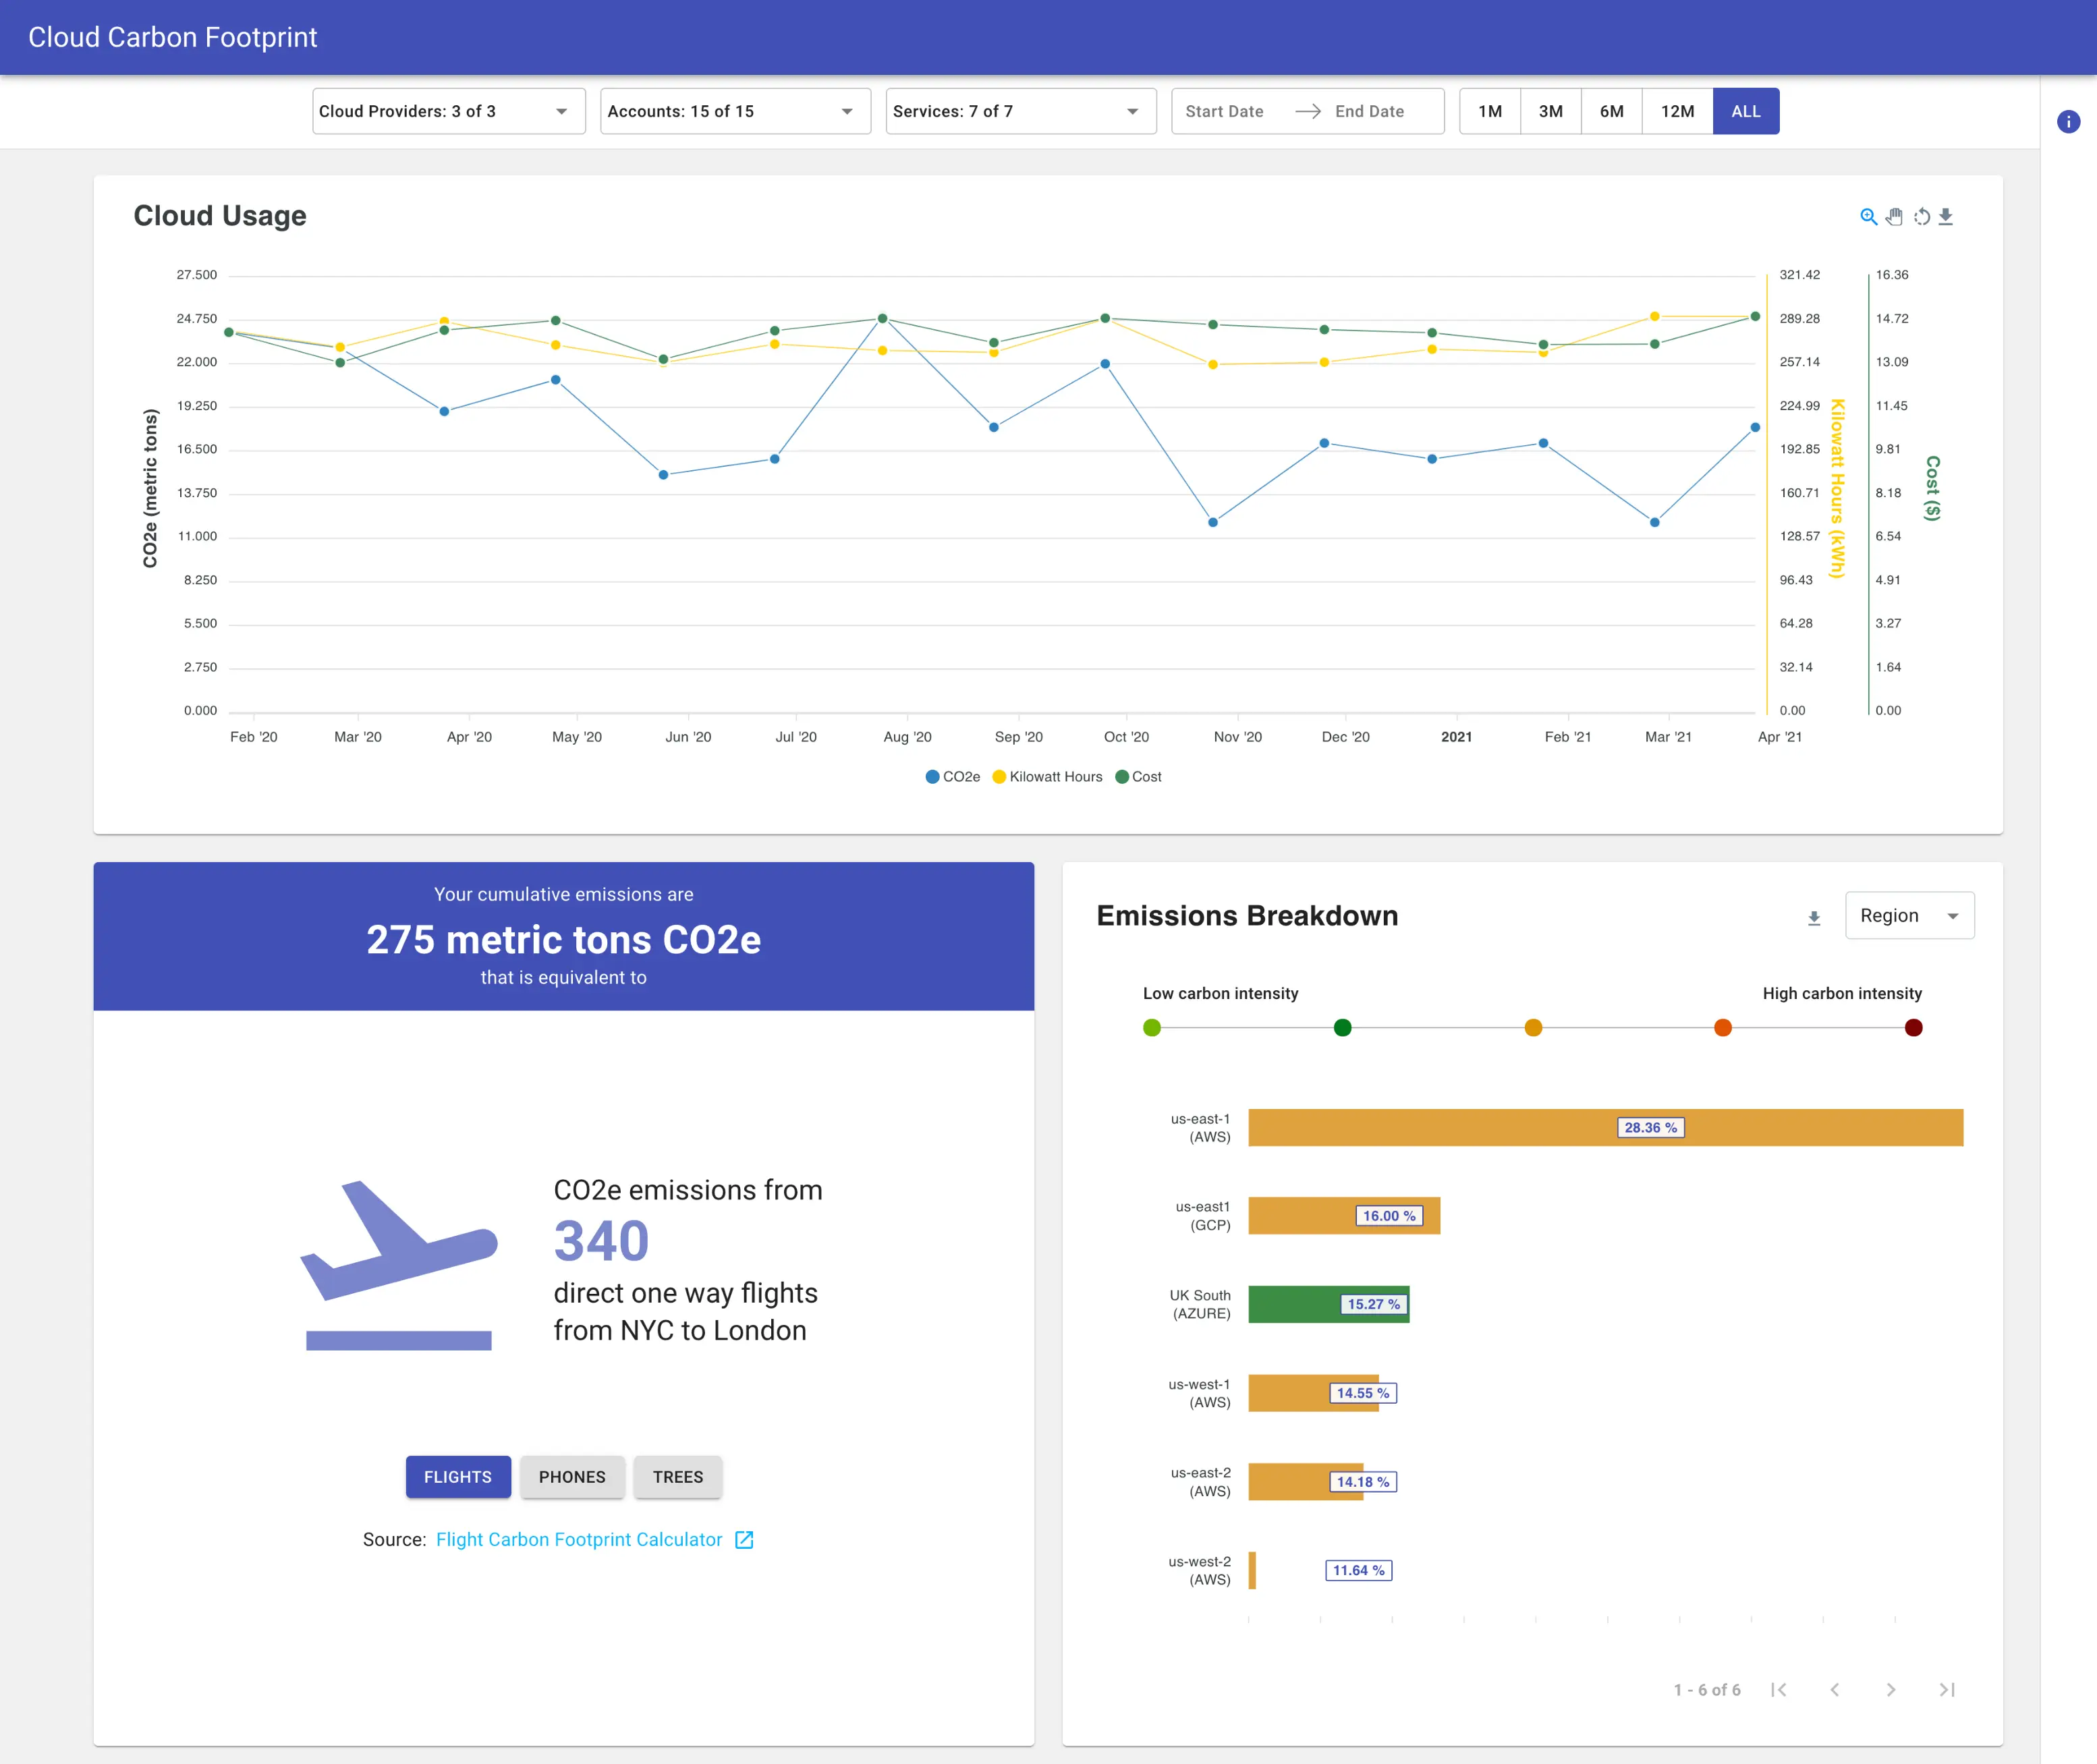Activate the chart pan hand tool

pyautogui.click(x=1894, y=216)
